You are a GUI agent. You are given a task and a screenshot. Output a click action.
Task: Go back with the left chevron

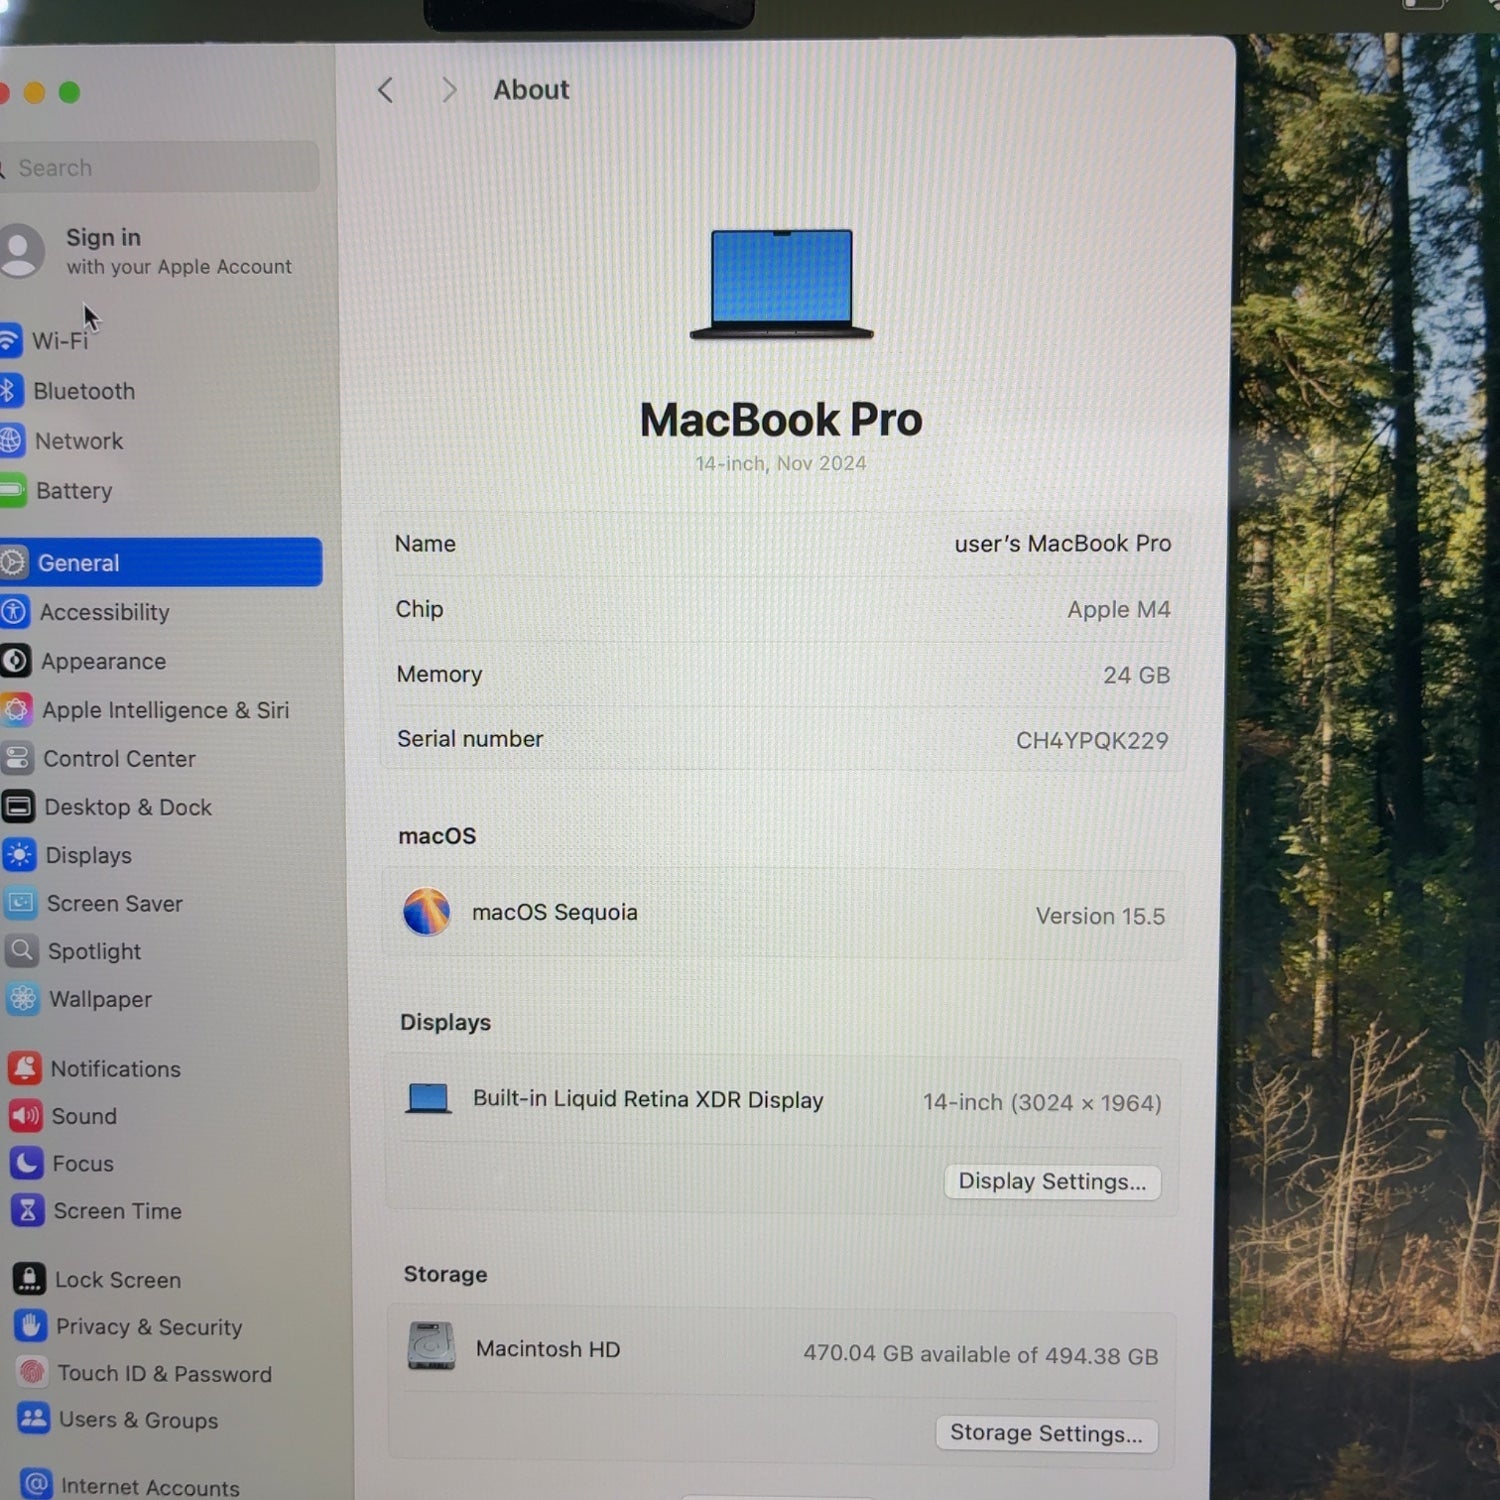(x=386, y=90)
